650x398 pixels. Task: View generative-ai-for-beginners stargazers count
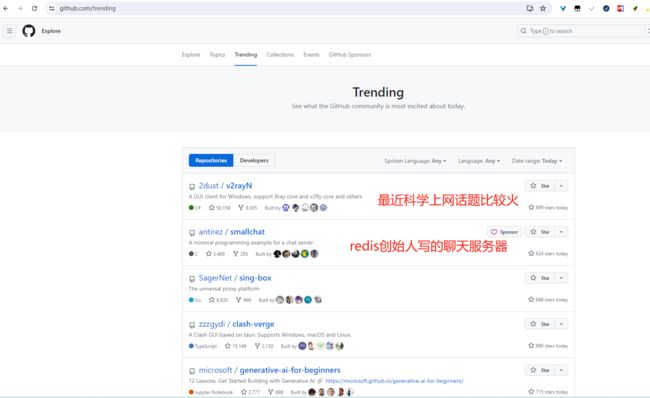250,392
